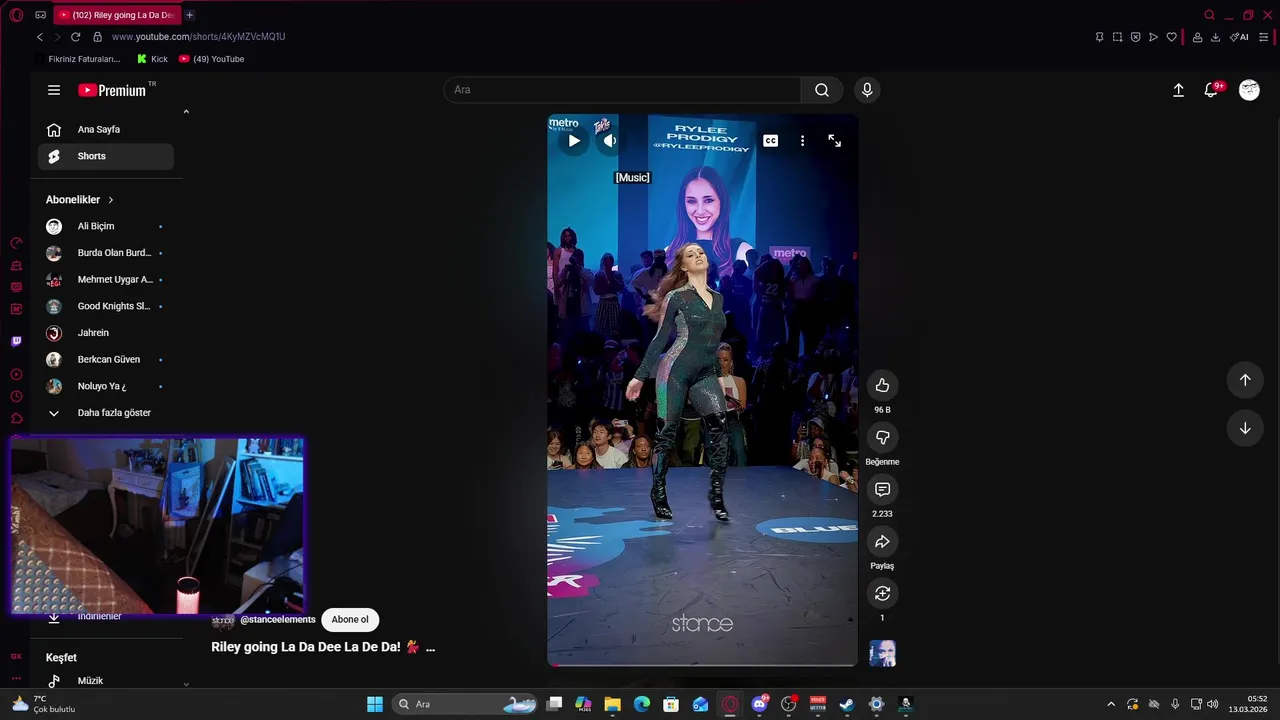Take a snapshot with the toolbar snapshot icon
This screenshot has width=1280, height=720.
click(1117, 37)
